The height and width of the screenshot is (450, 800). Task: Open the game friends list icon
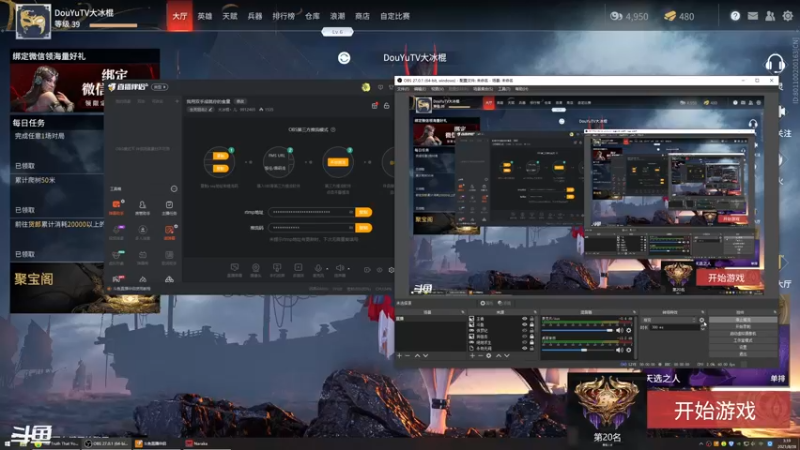tap(770, 16)
